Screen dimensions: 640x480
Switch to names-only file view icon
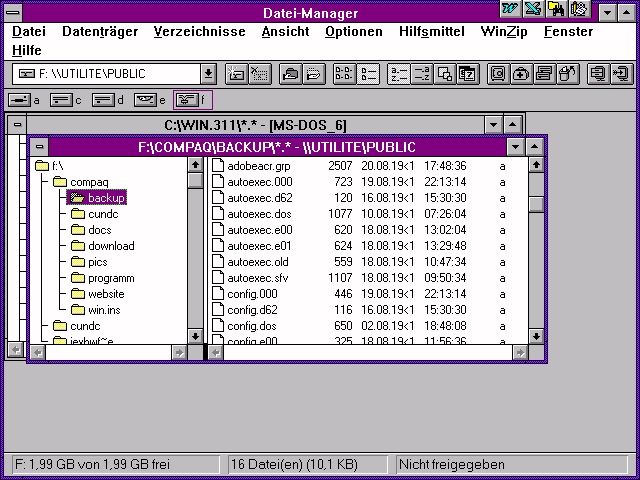pos(344,74)
